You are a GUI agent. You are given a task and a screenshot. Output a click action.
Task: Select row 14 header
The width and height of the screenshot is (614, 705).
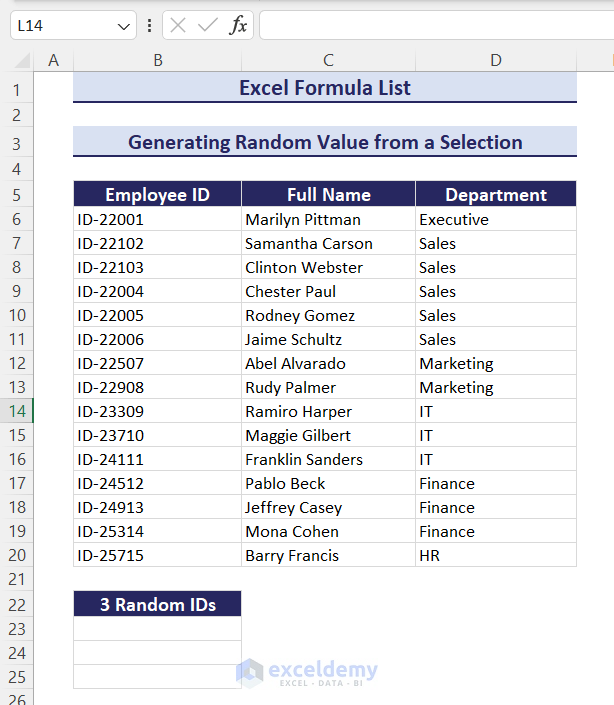tap(16, 411)
